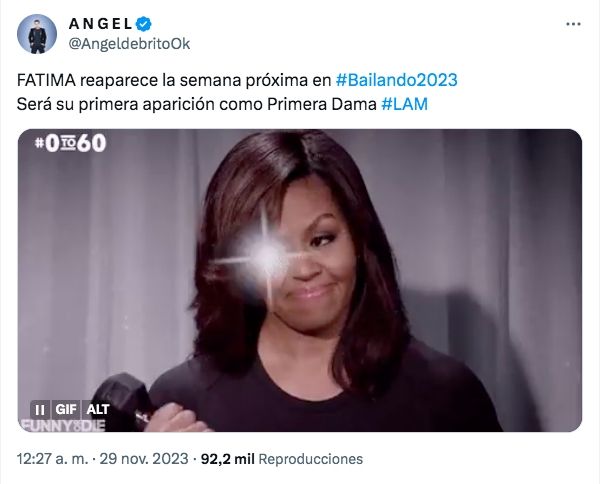The width and height of the screenshot is (604, 484).
Task: Click the blue verified badge next to ANGEL
Action: click(x=144, y=24)
